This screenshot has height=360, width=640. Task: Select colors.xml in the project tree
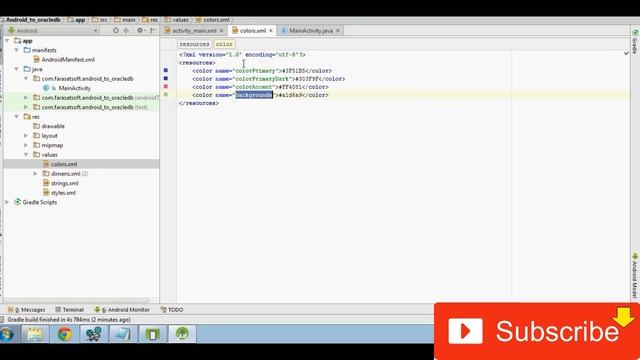point(64,164)
